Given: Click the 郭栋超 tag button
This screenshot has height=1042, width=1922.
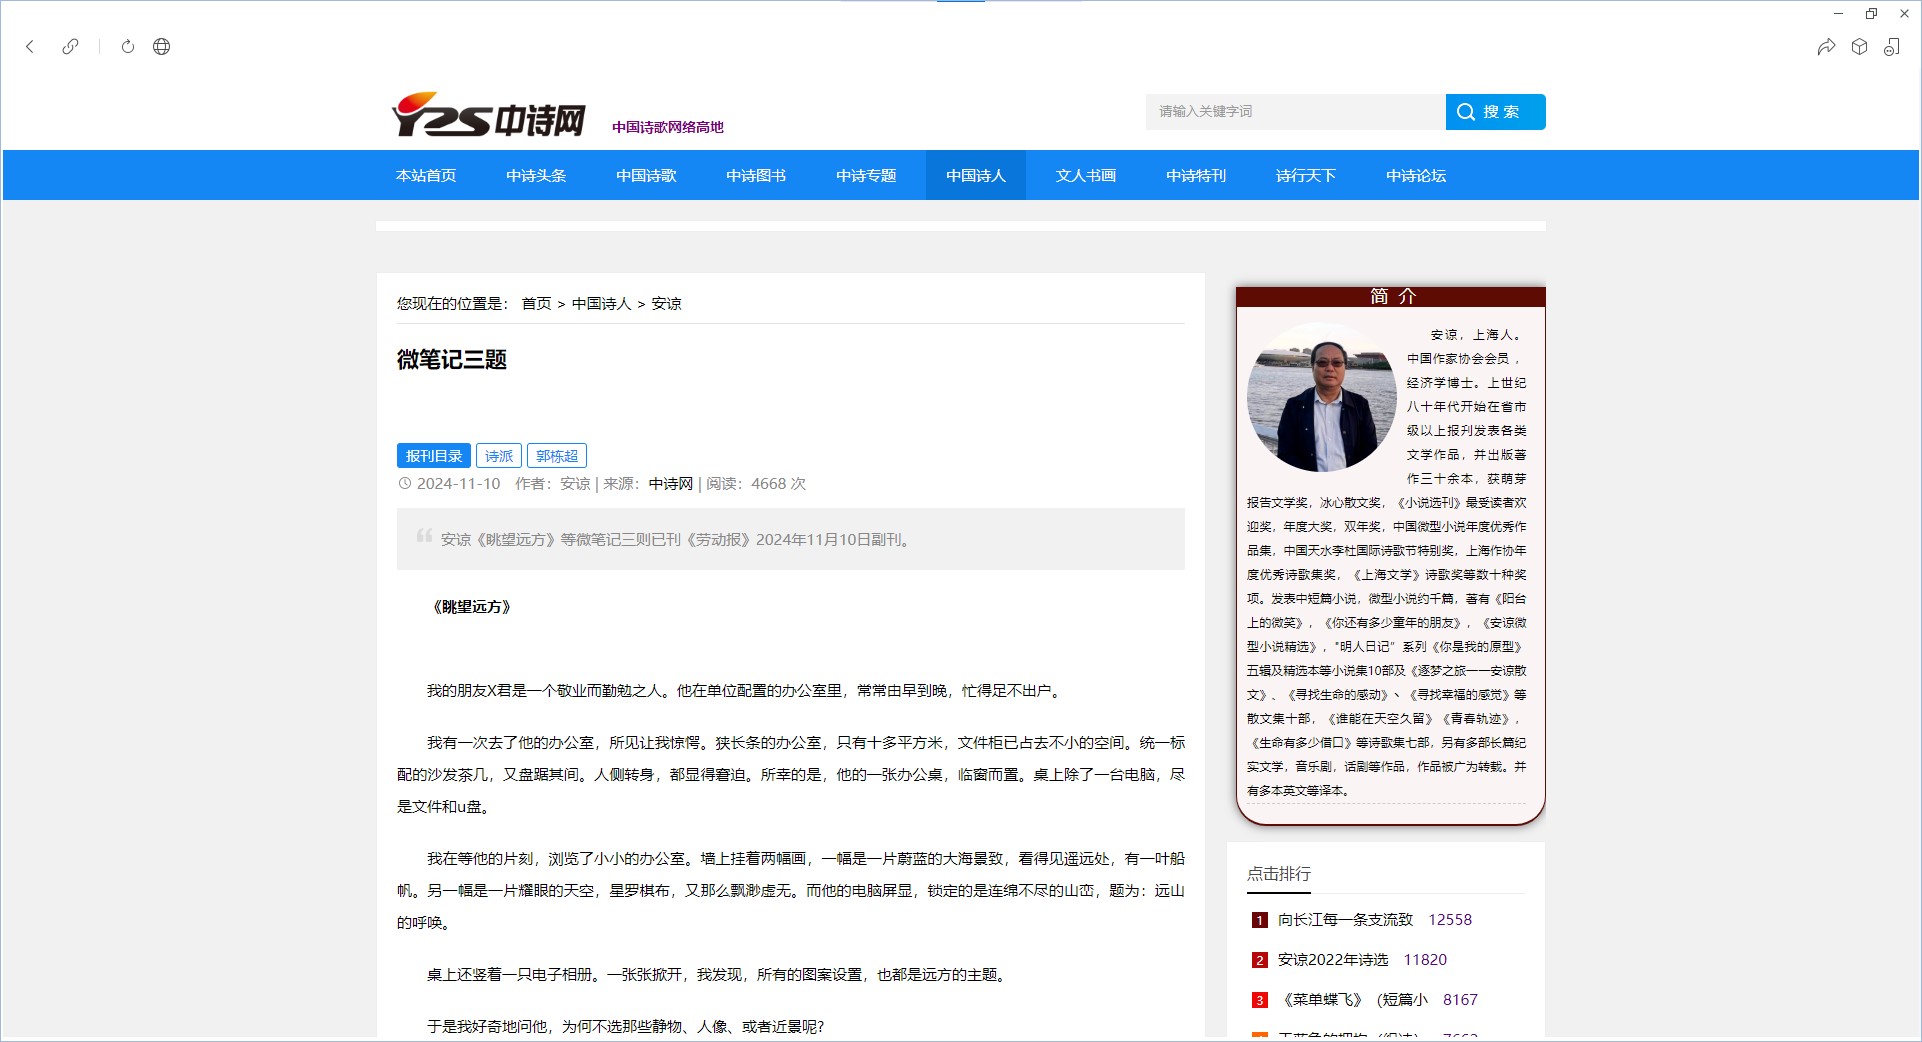Looking at the screenshot, I should (x=556, y=456).
